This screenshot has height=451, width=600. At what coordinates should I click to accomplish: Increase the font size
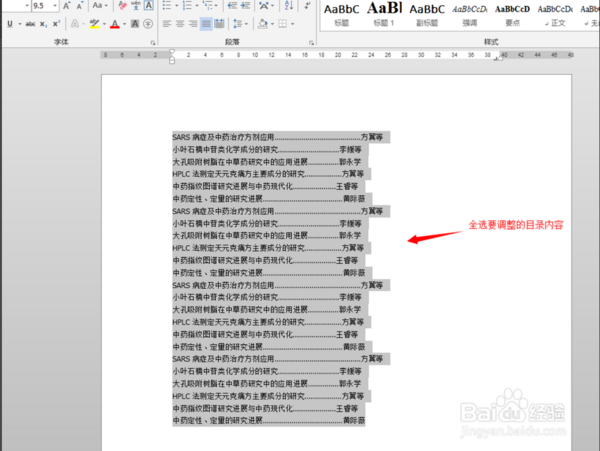point(67,5)
